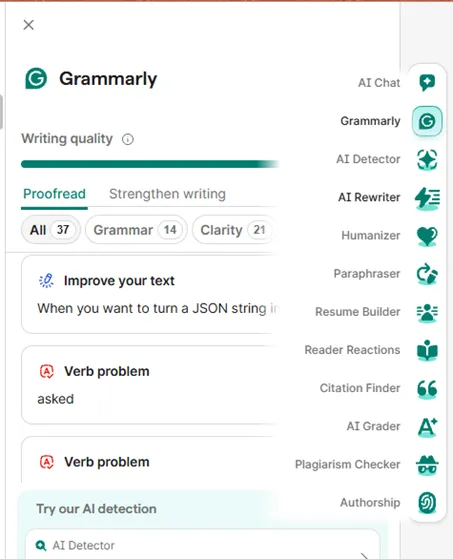Screen dimensions: 453x559
Task: Show Writing quality info tooltip icon
Action: [x=128, y=139]
